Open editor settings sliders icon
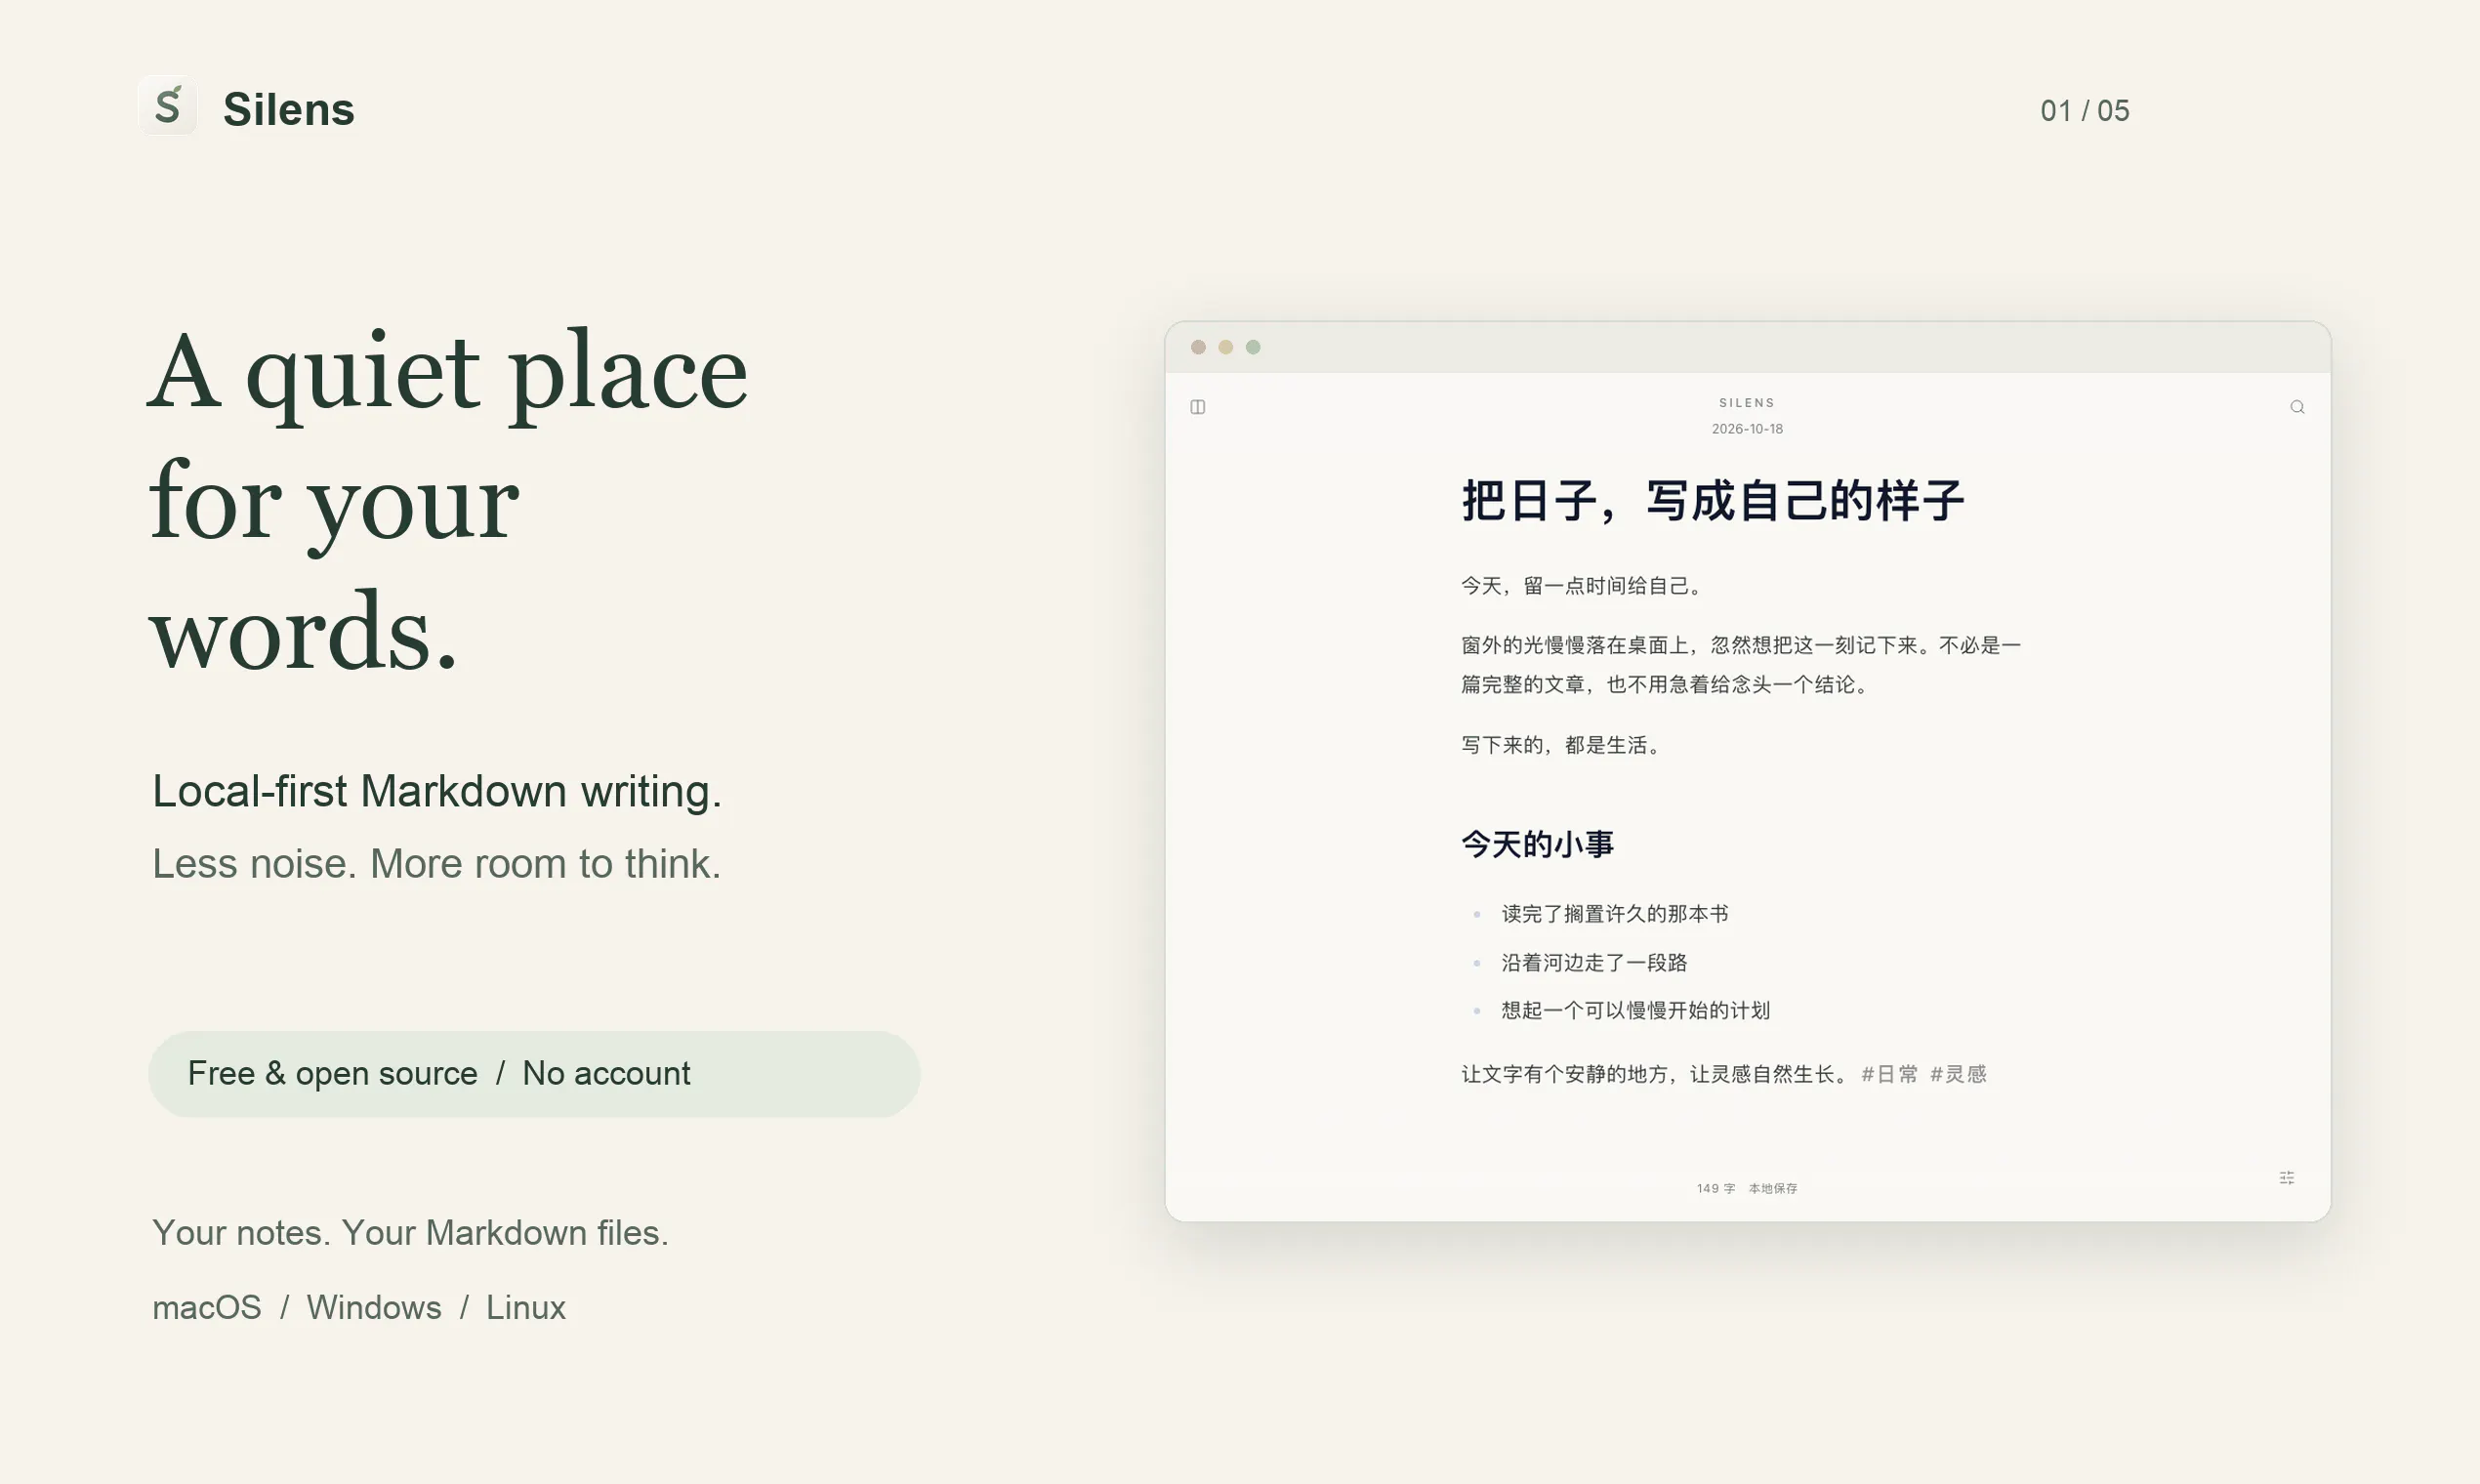This screenshot has height=1484, width=2480. (2287, 1178)
